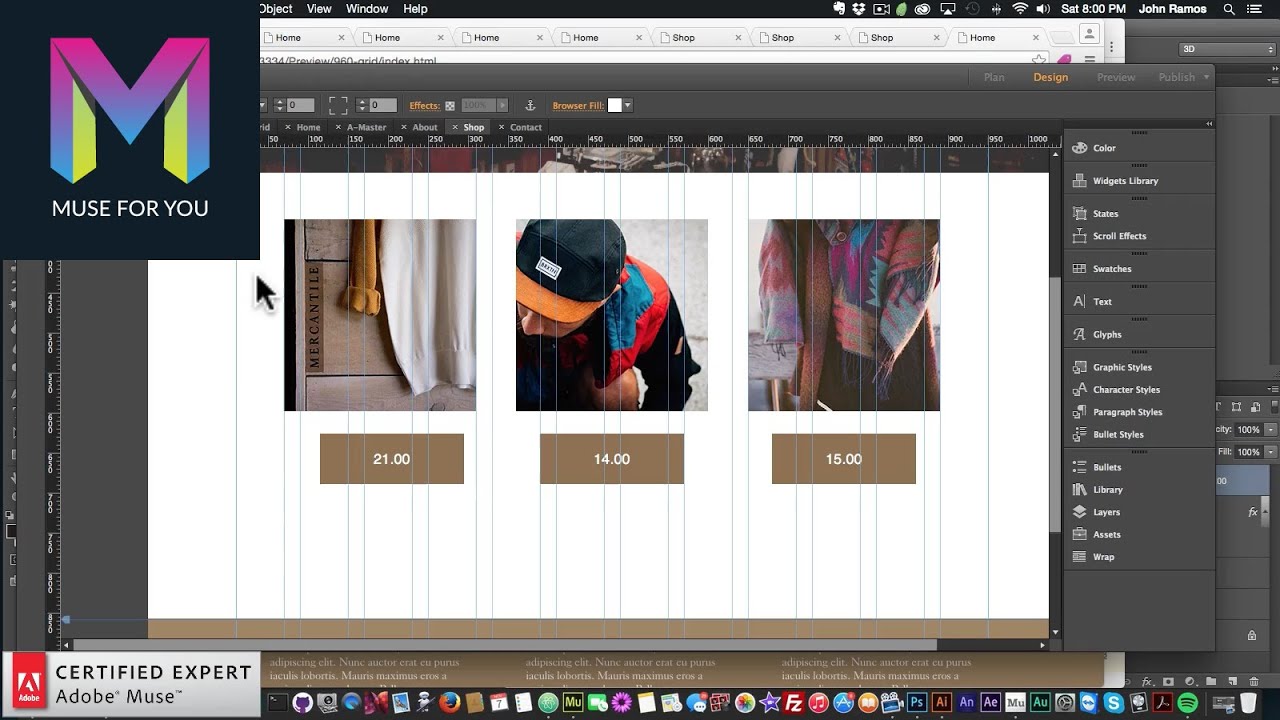Screen dimensions: 1280x720
Task: Open the Window menu
Action: 367,8
